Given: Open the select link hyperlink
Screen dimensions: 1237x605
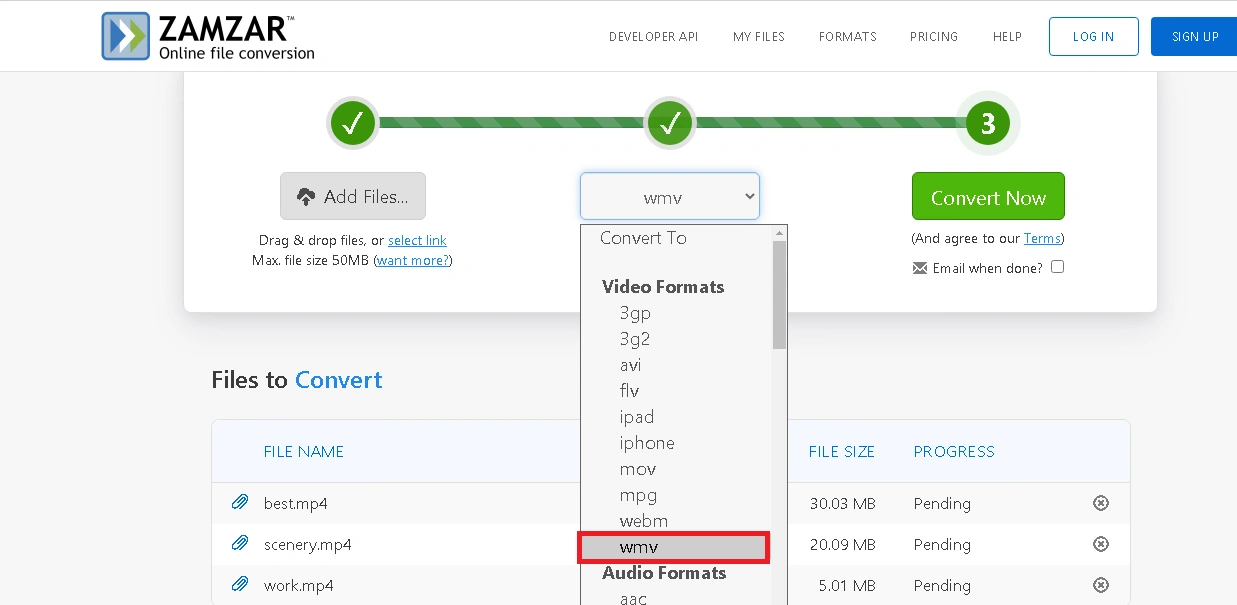Looking at the screenshot, I should coord(417,240).
